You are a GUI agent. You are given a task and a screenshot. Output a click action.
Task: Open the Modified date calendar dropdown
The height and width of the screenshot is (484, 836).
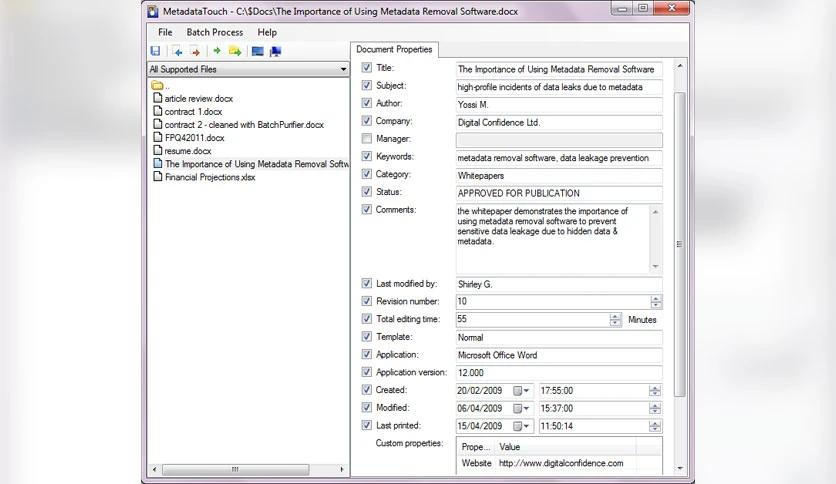tap(521, 408)
